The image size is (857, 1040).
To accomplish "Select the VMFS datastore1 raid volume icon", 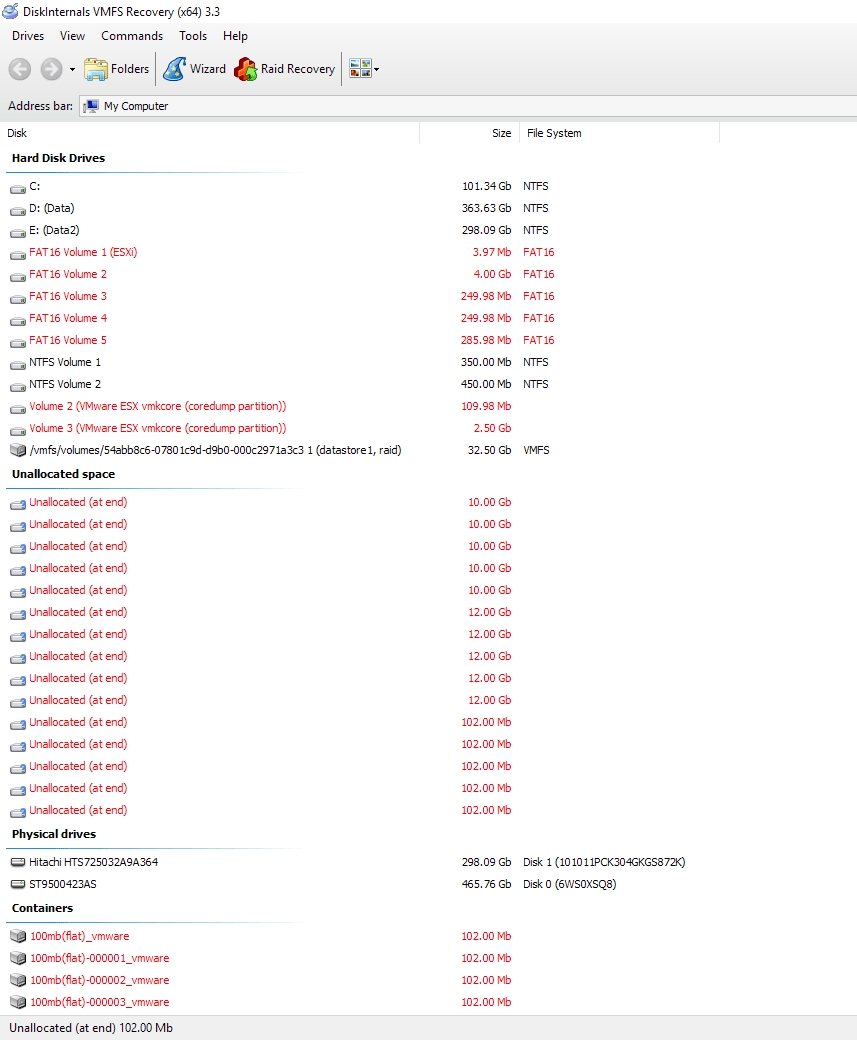I will tap(18, 450).
